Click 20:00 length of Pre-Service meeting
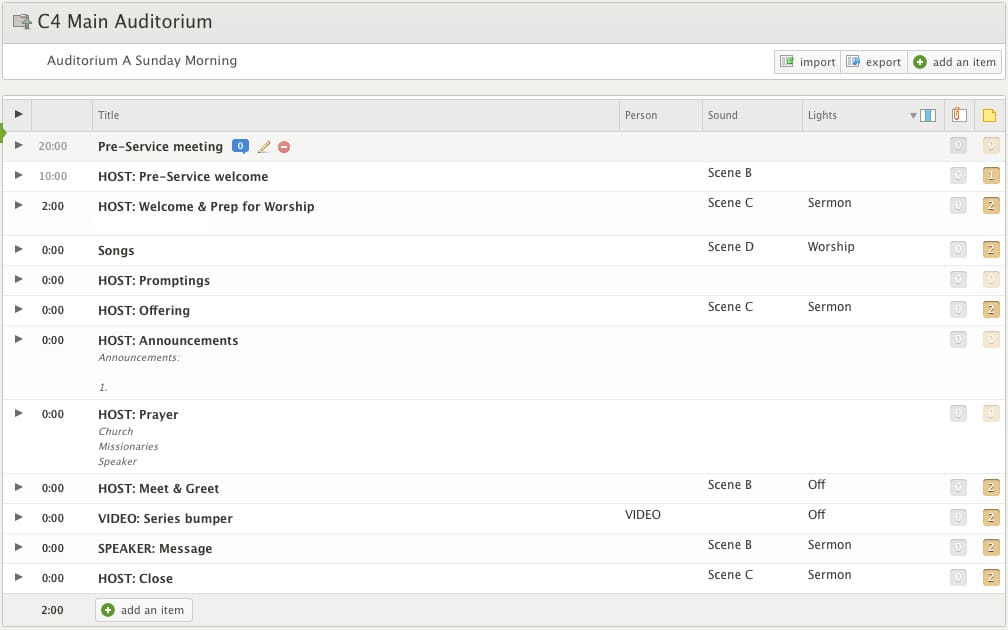Image resolution: width=1008 pixels, height=630 pixels. [53, 146]
